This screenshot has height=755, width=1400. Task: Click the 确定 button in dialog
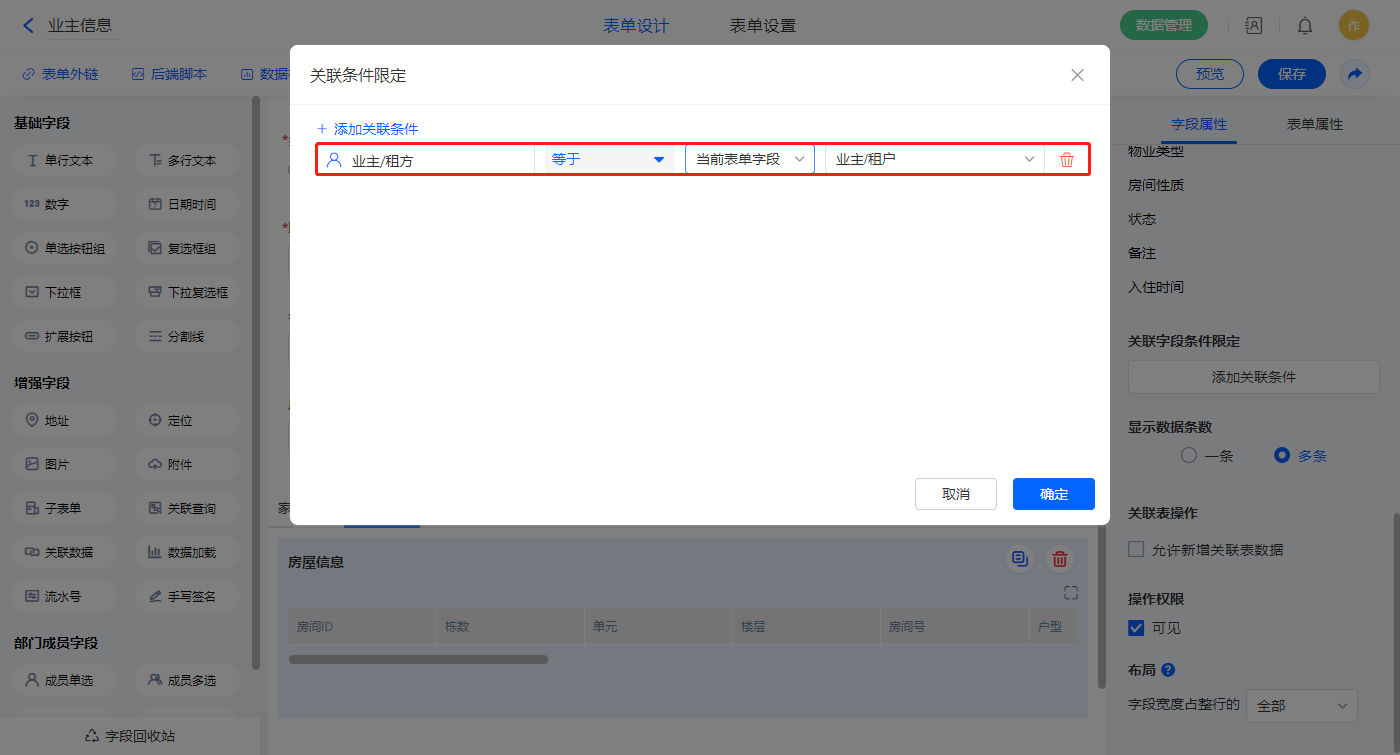pyautogui.click(x=1053, y=494)
